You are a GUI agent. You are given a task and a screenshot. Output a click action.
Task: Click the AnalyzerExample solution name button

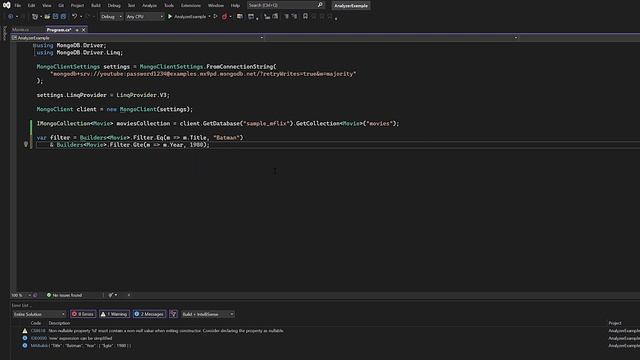(x=351, y=6)
